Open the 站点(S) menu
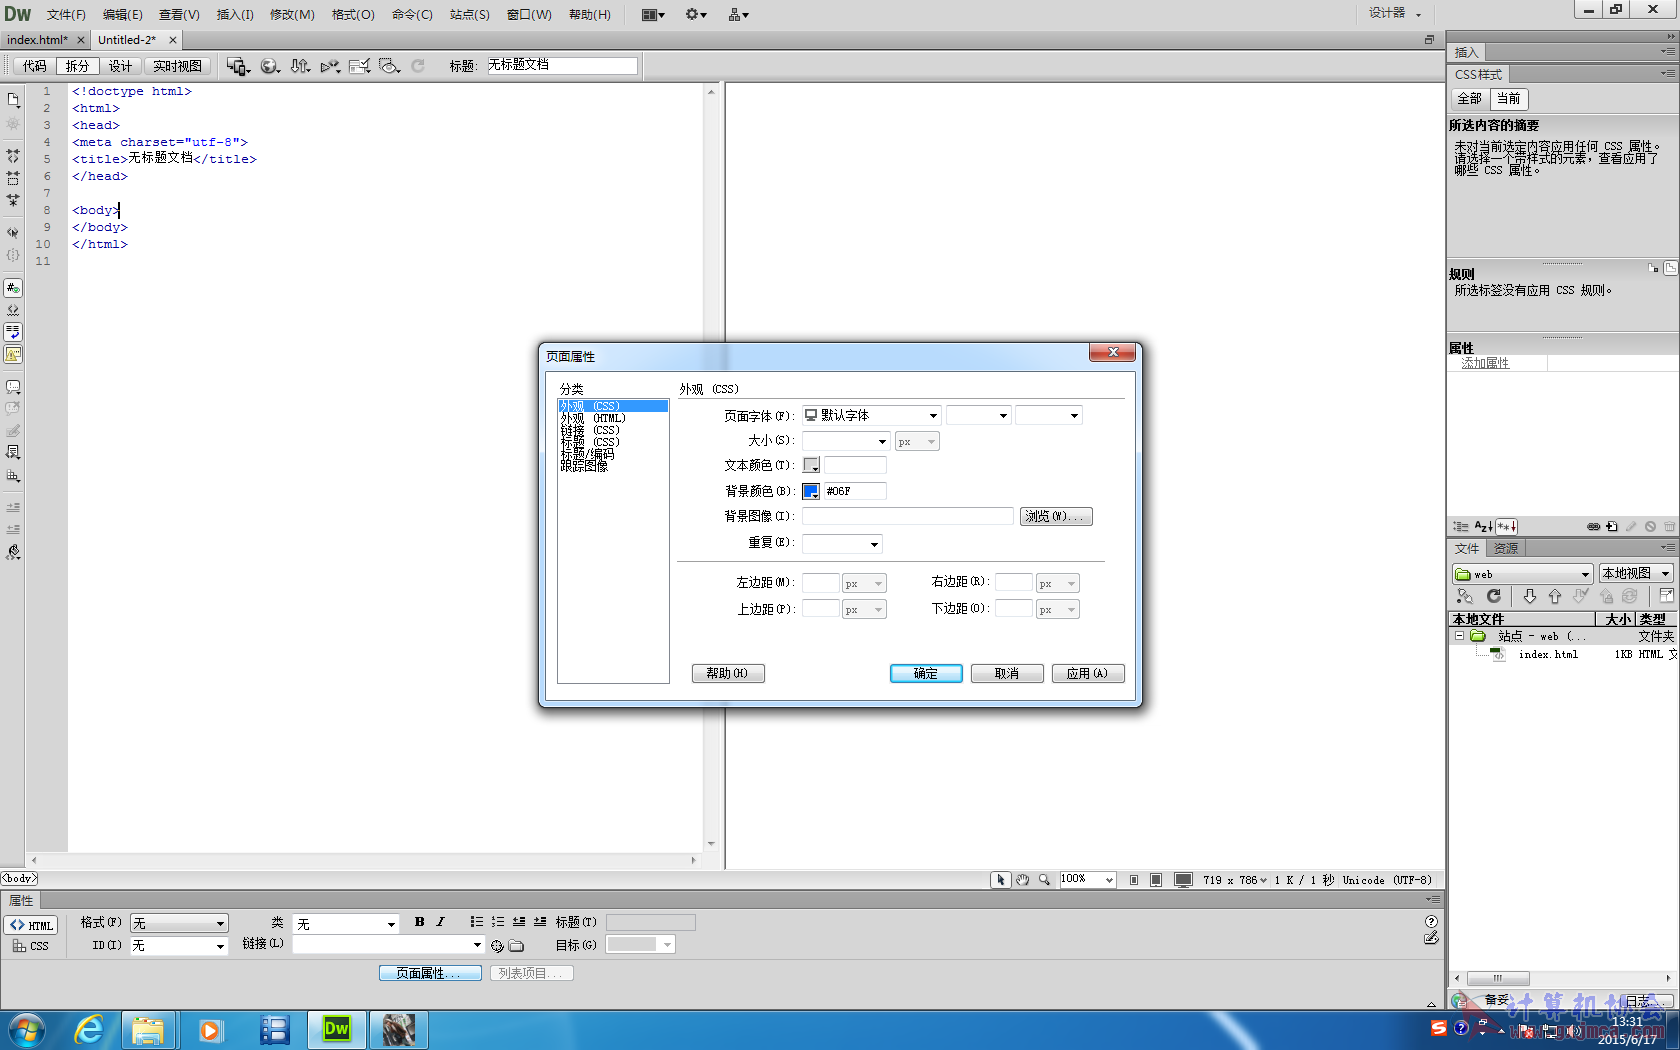Image resolution: width=1680 pixels, height=1050 pixels. tap(470, 14)
